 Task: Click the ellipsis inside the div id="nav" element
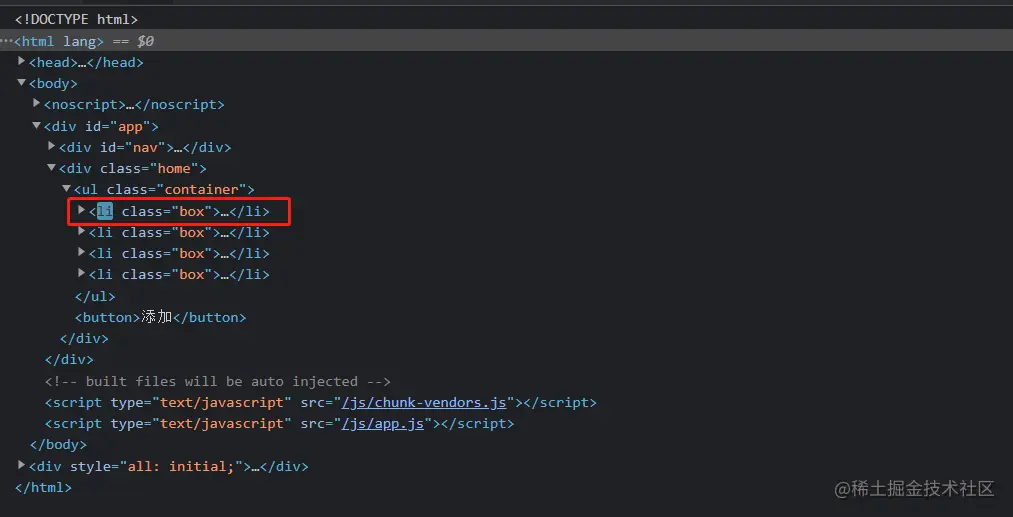[178, 147]
